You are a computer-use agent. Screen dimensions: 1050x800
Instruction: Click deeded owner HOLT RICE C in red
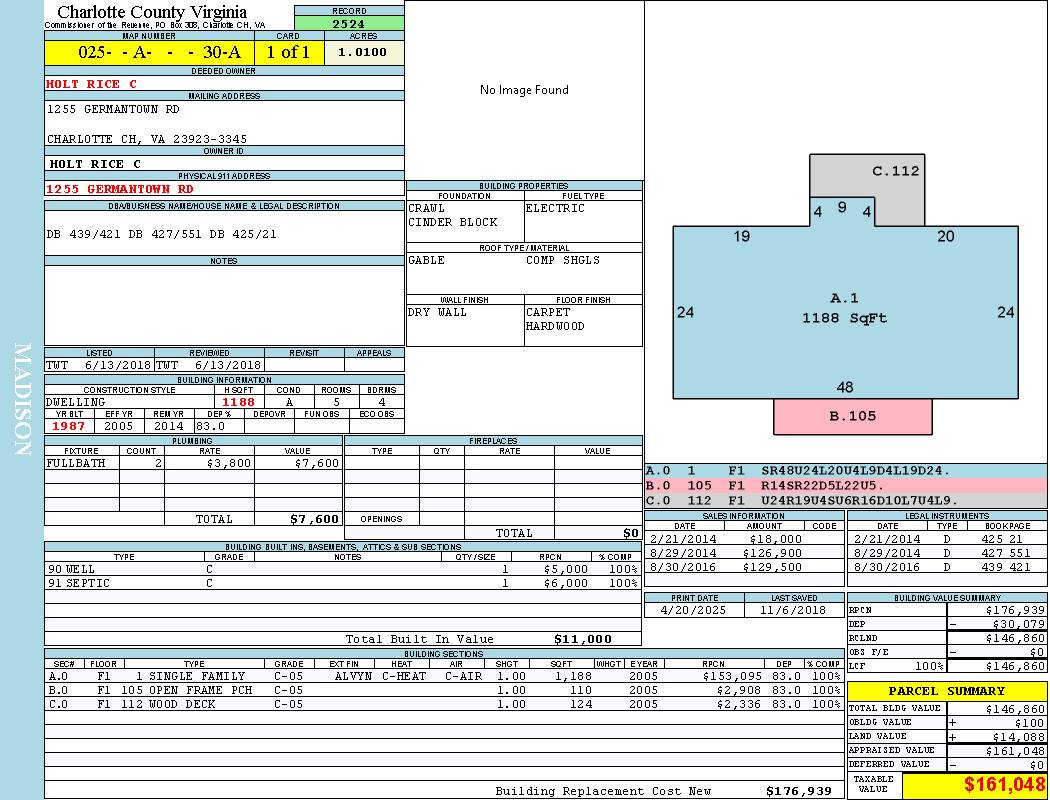point(91,84)
